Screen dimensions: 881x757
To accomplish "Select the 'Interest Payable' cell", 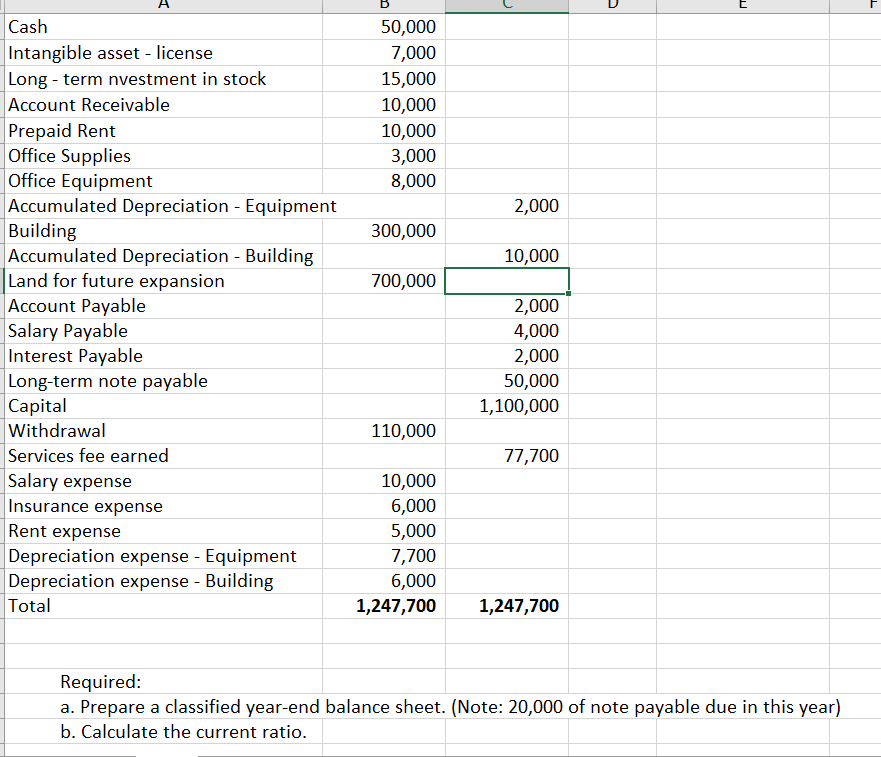I will click(164, 356).
